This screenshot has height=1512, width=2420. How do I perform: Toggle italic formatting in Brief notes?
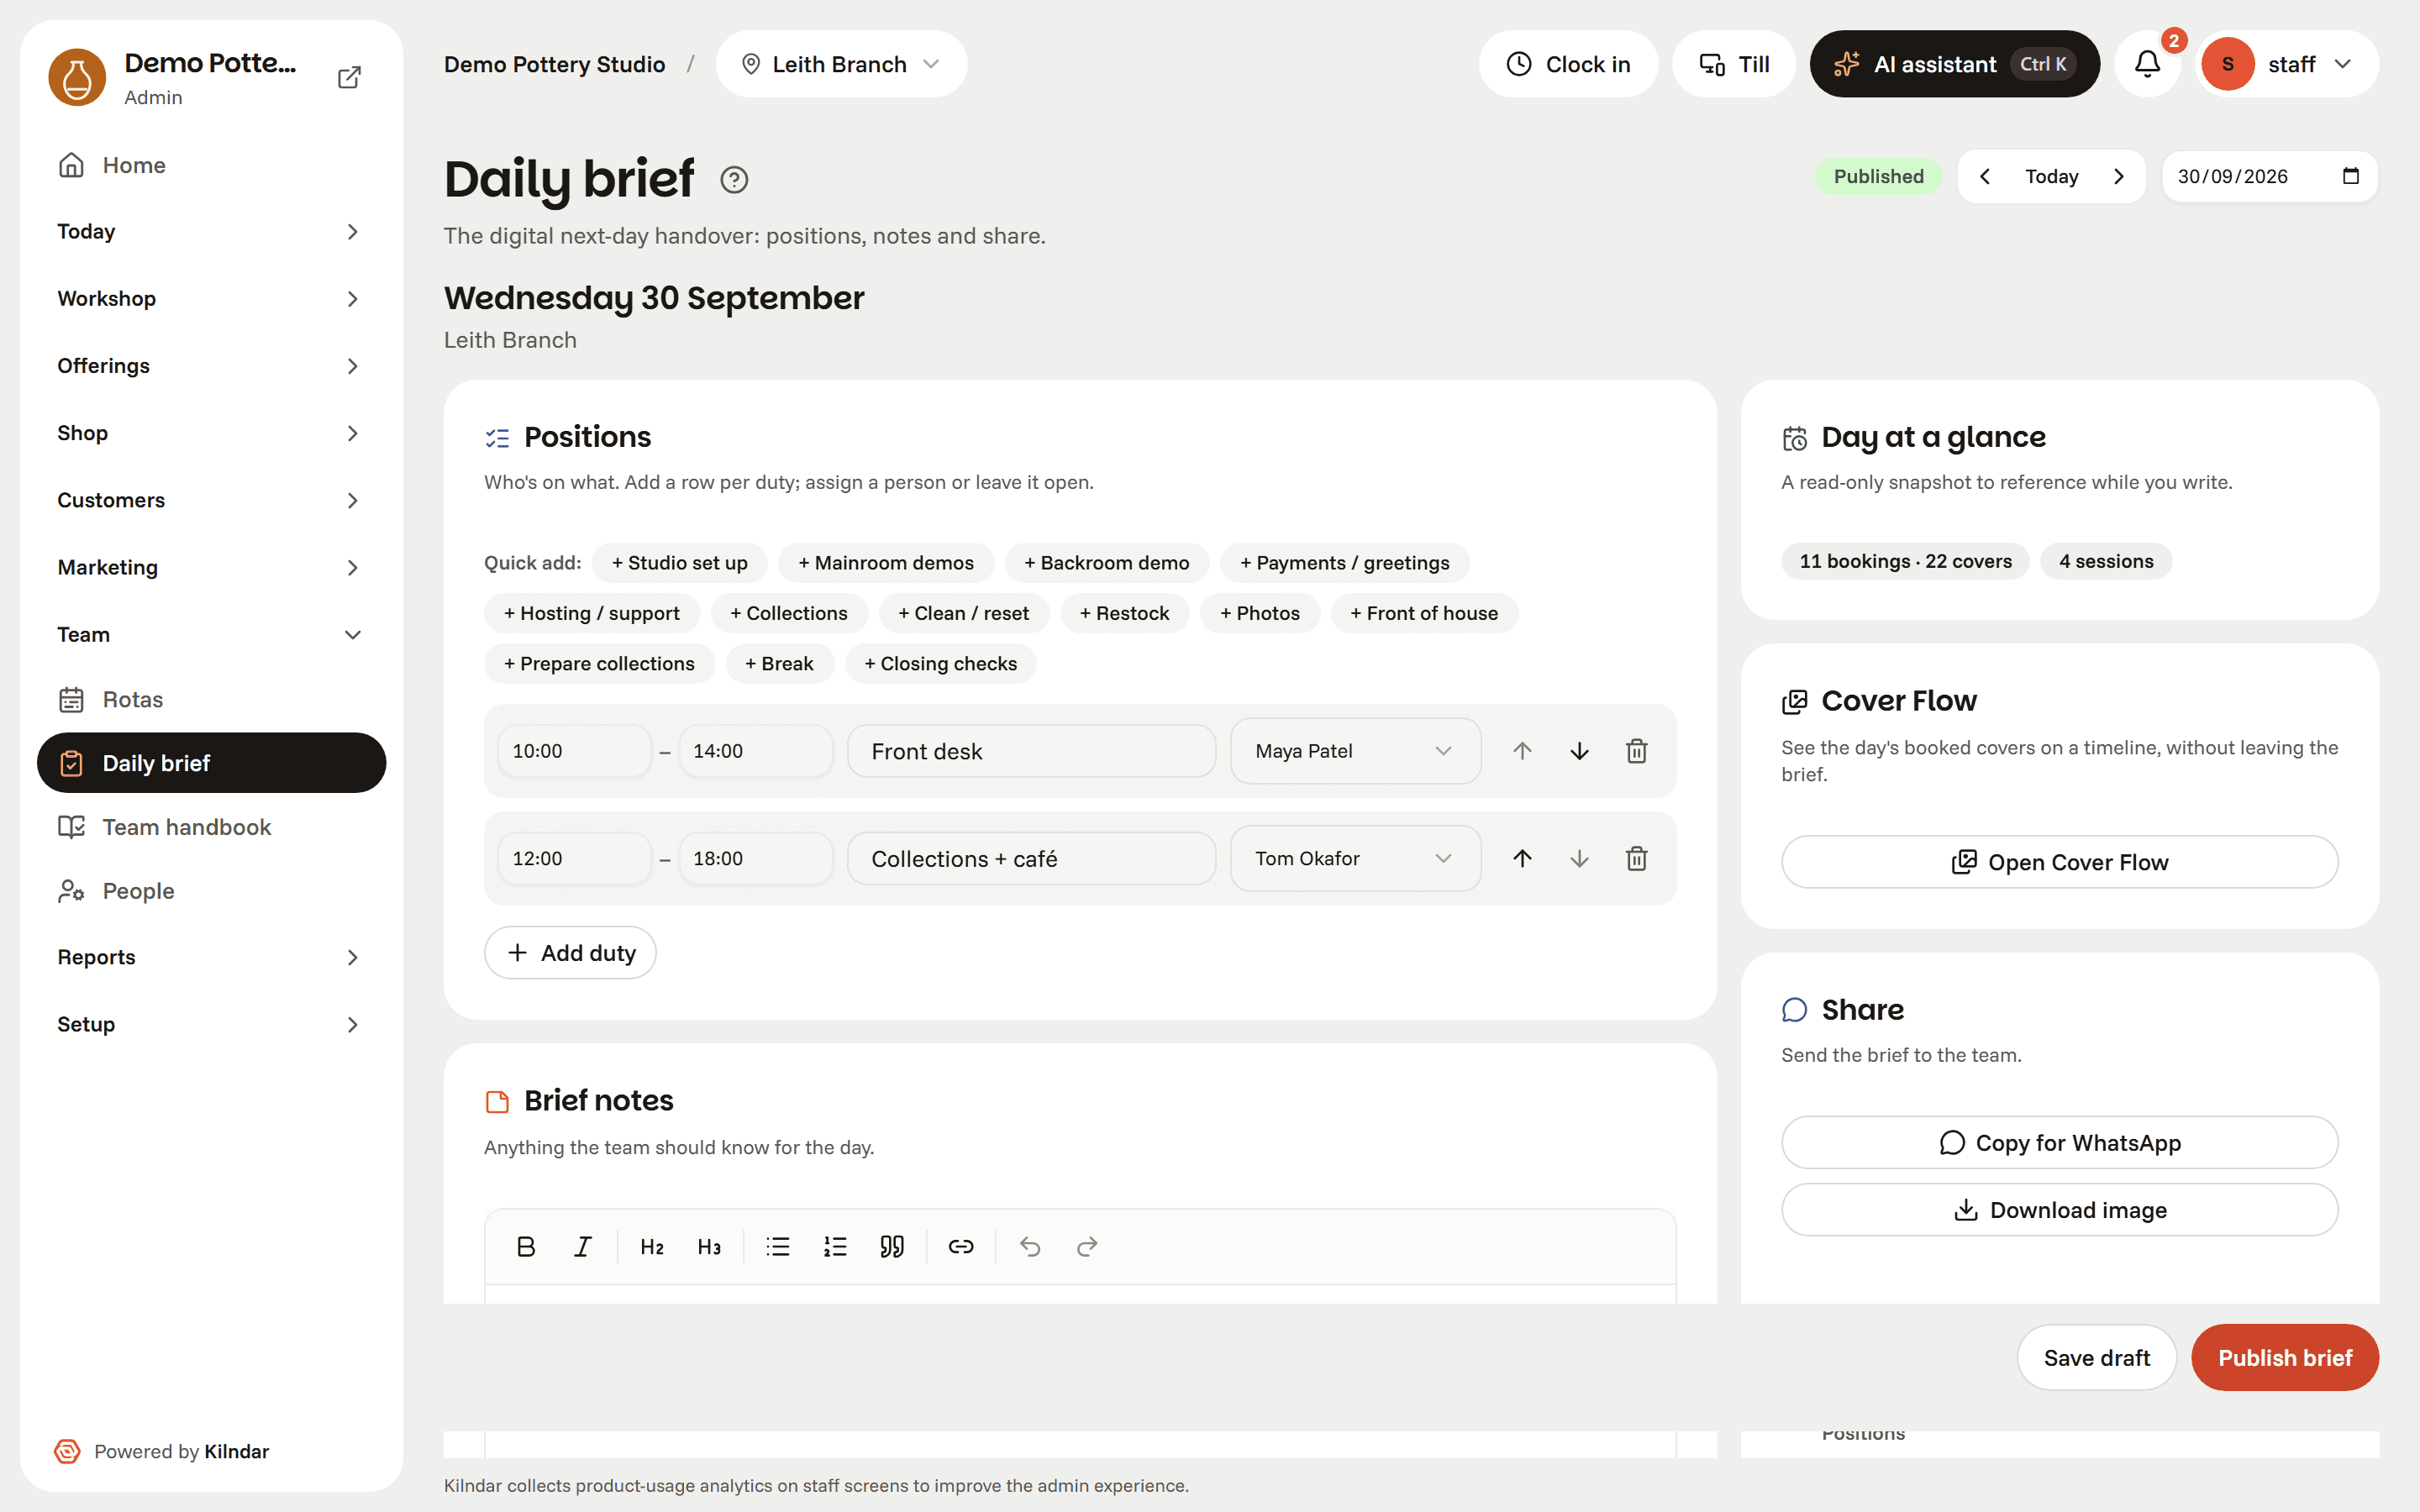pyautogui.click(x=583, y=1246)
